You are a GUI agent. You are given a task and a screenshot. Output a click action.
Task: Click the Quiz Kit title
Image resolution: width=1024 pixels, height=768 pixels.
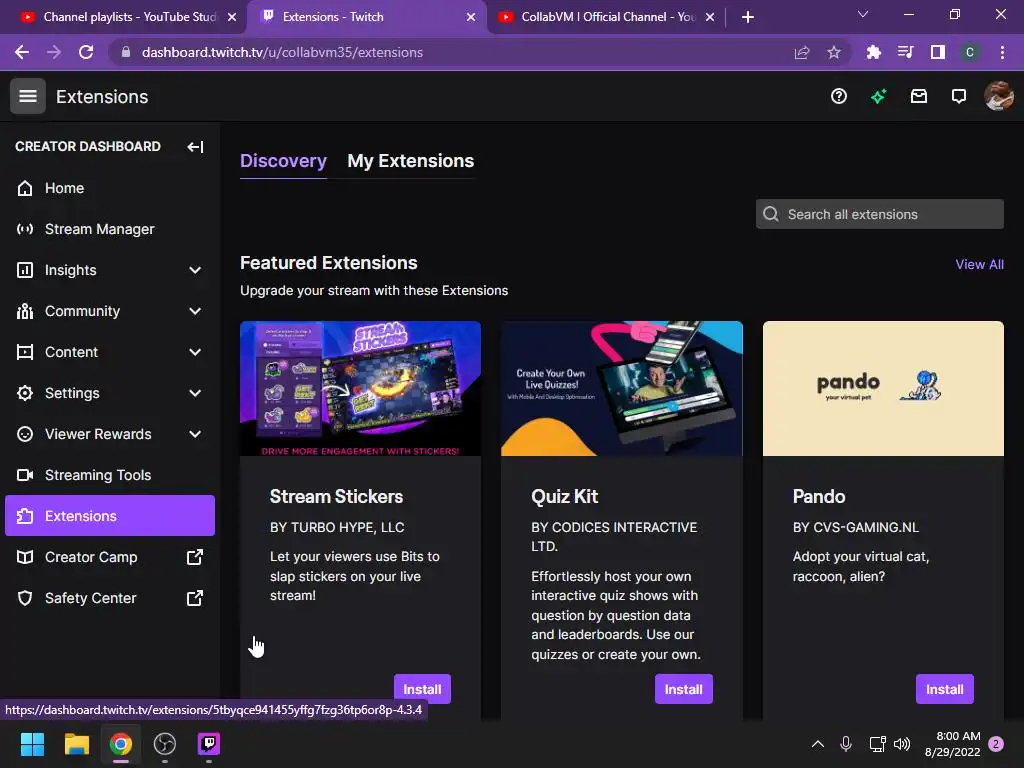(564, 497)
